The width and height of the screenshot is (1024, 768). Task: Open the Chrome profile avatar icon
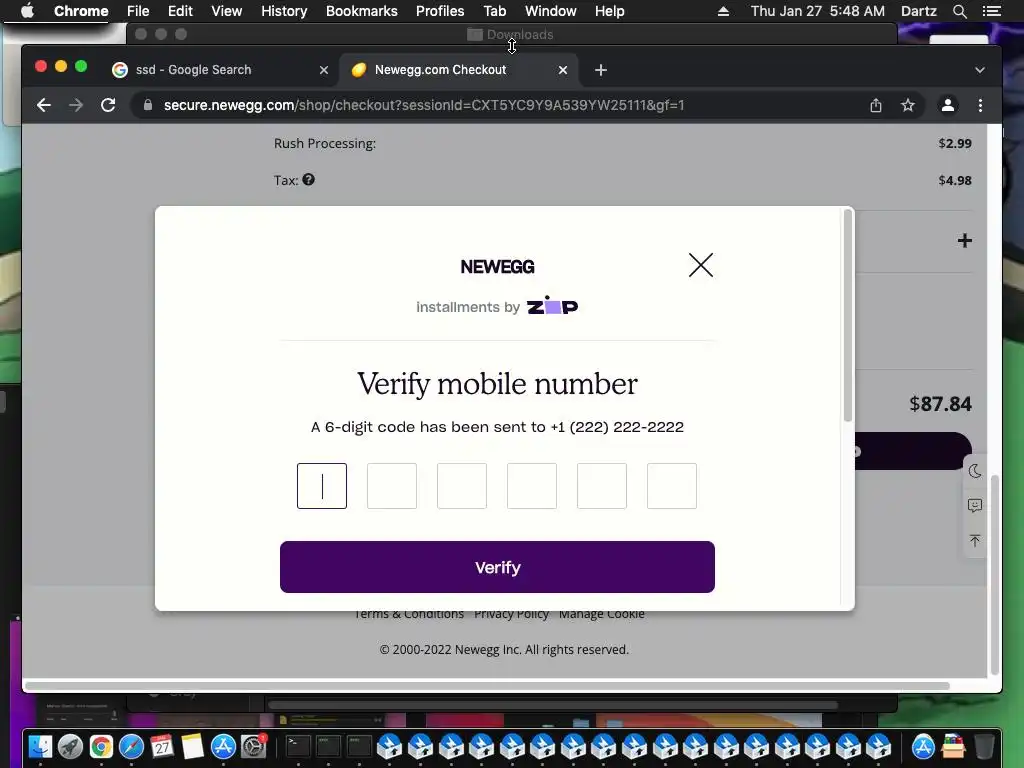pyautogui.click(x=948, y=105)
